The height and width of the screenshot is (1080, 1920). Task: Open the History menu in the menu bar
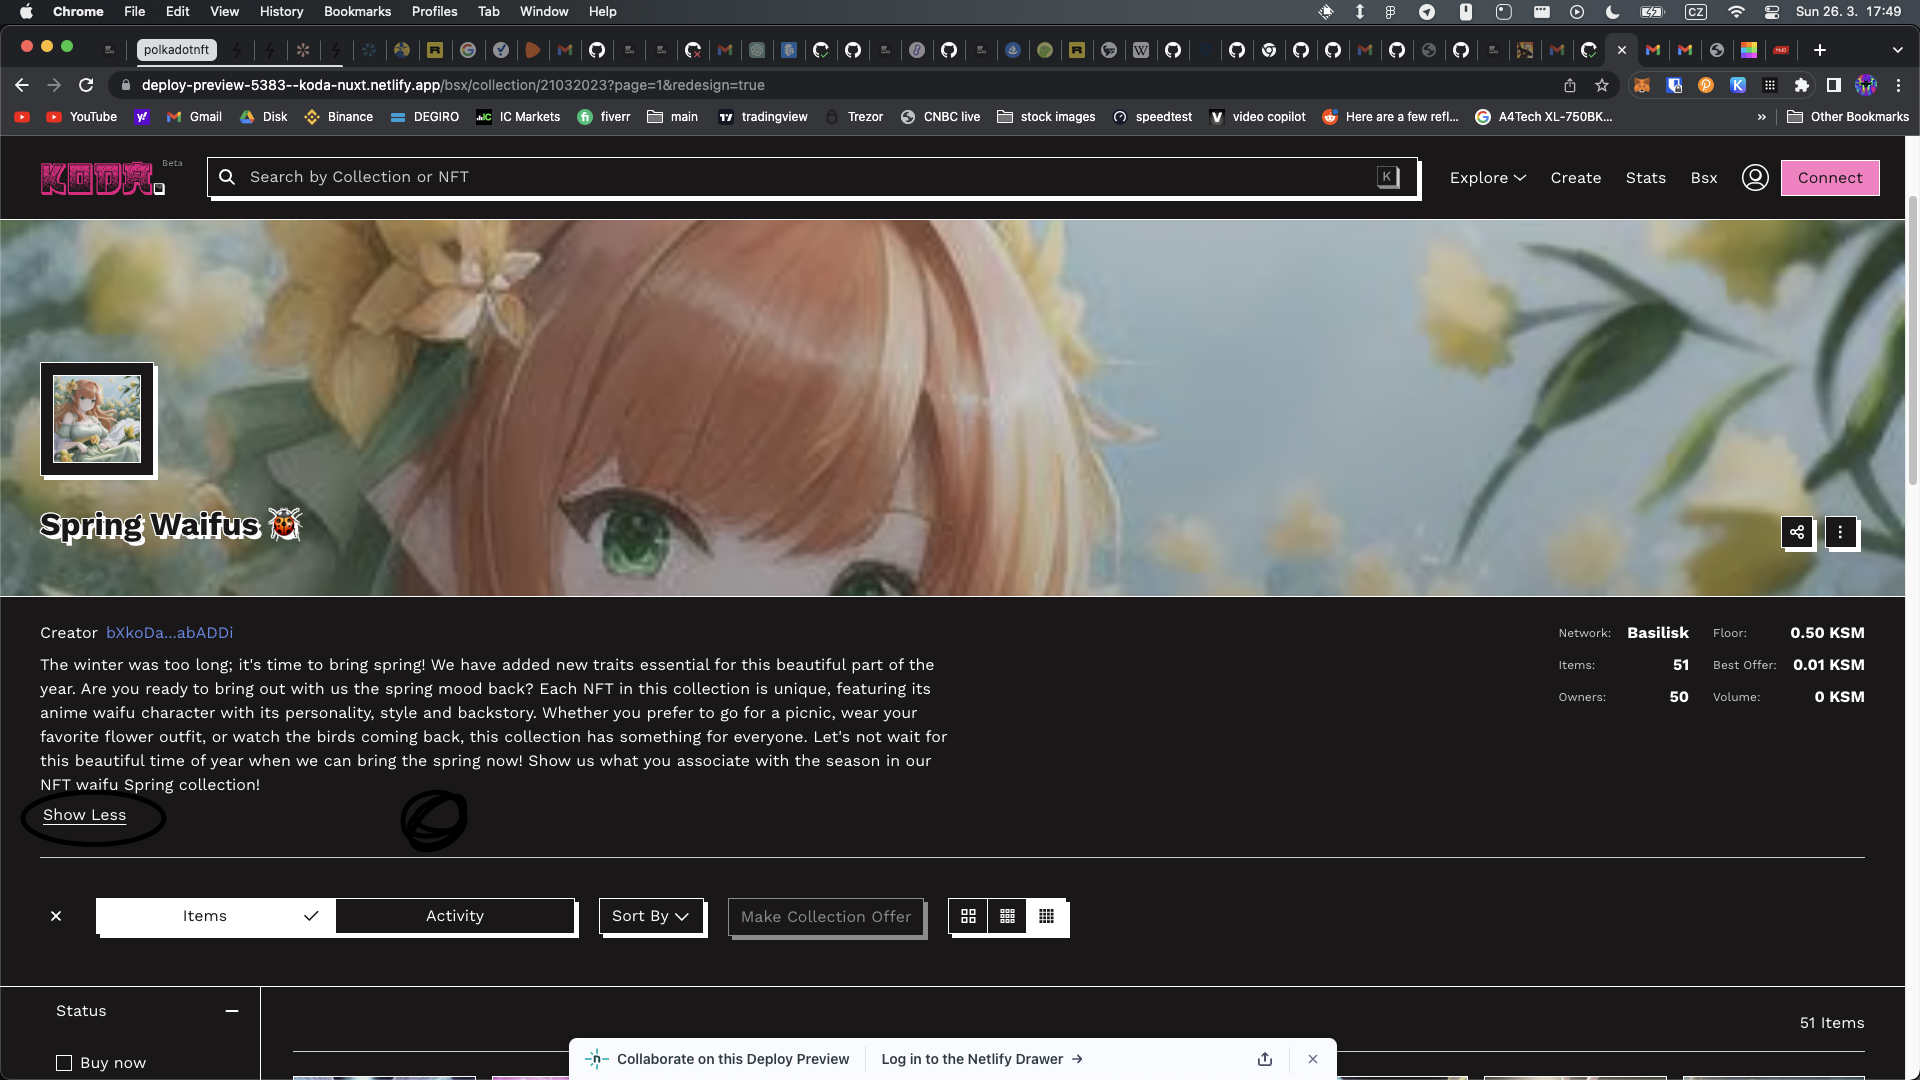(x=280, y=11)
